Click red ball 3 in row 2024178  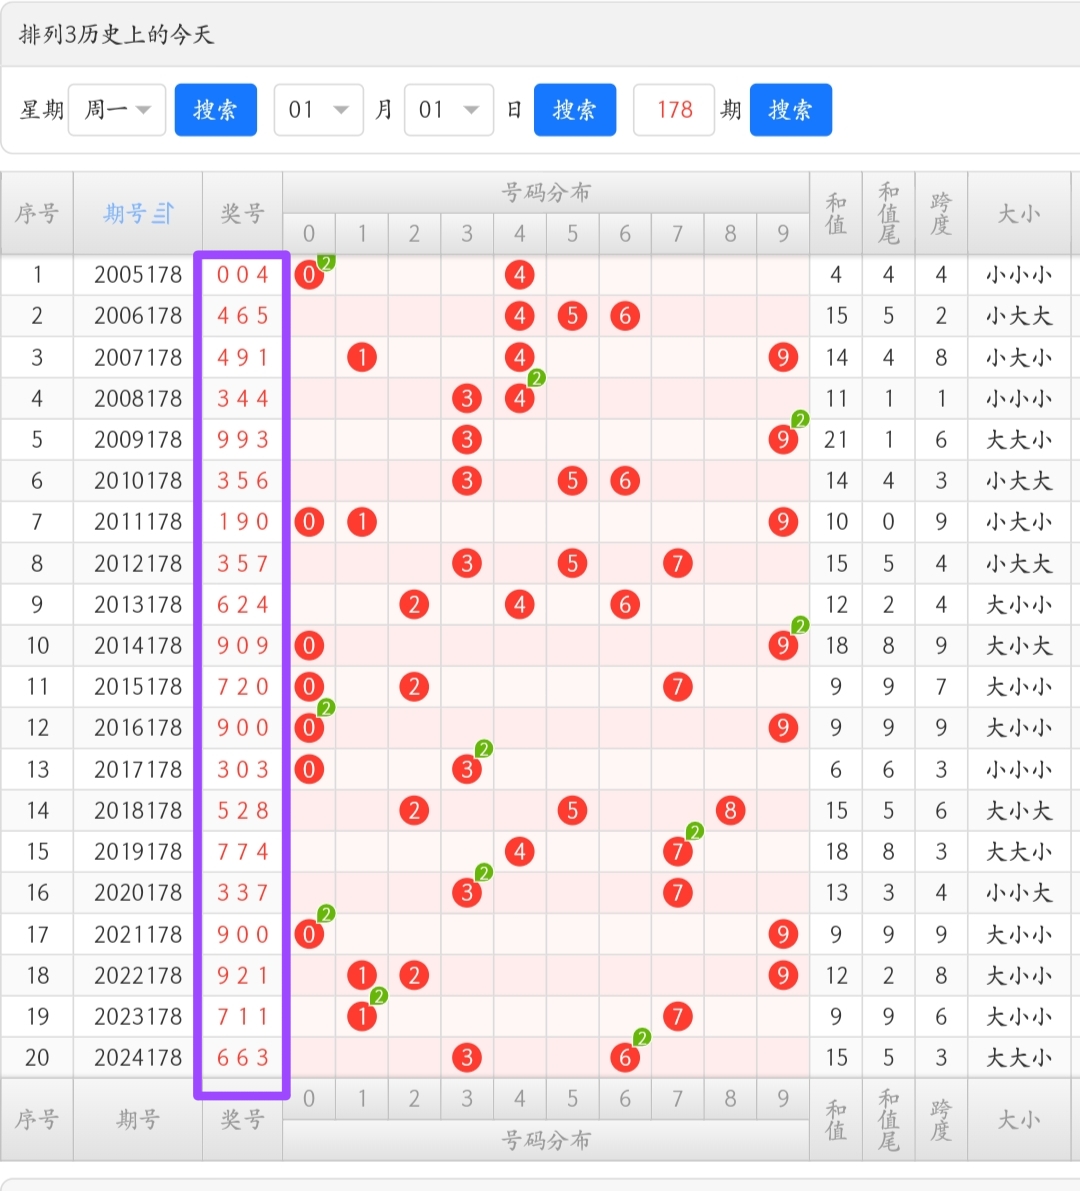(x=467, y=1057)
